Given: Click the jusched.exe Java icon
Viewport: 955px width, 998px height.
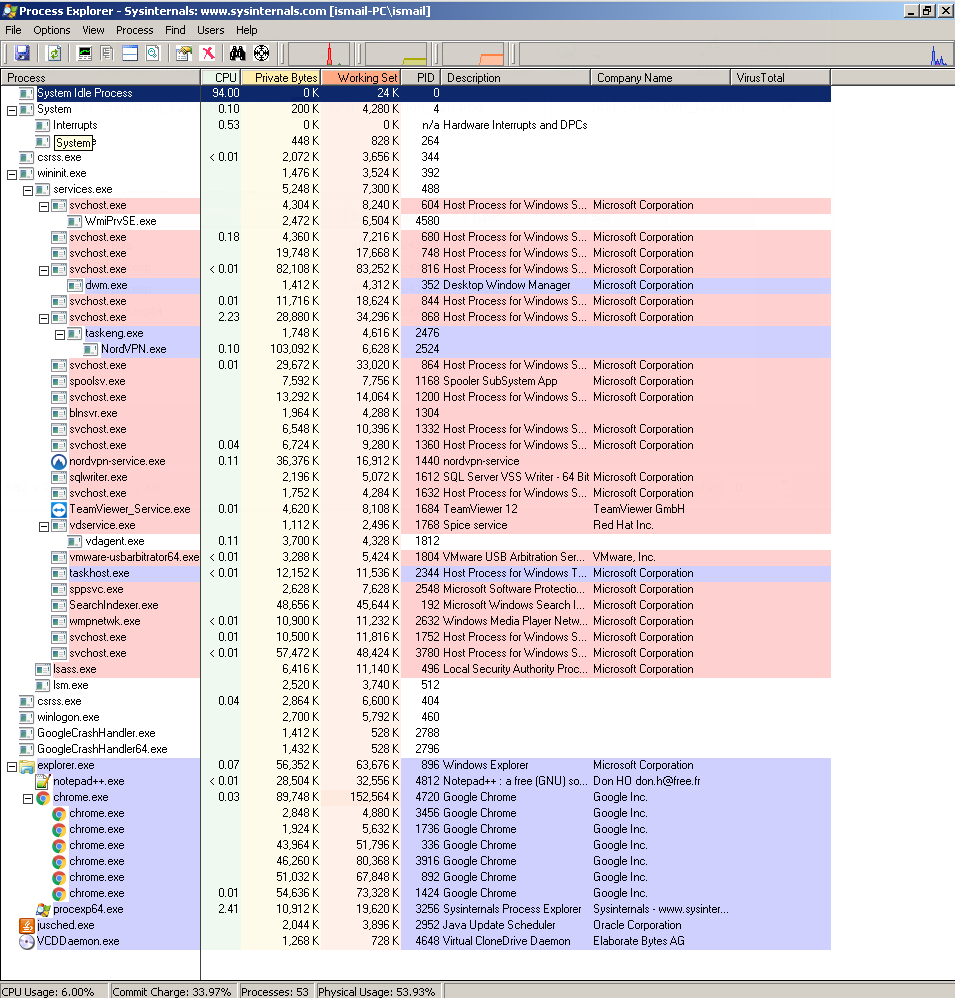Looking at the screenshot, I should click(x=27, y=925).
